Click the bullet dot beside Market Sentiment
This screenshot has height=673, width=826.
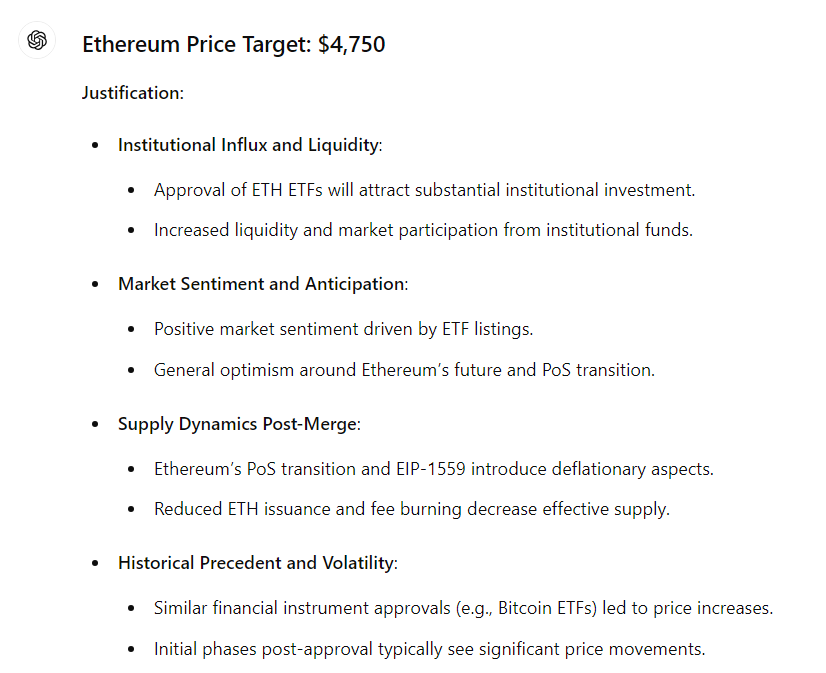[96, 285]
